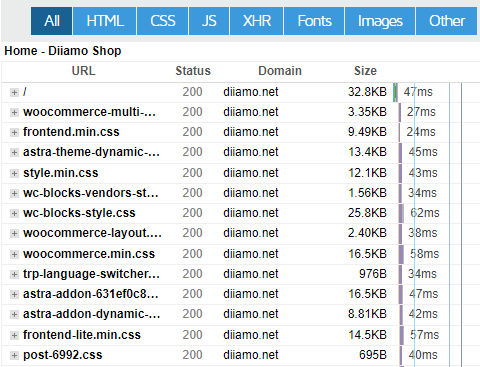Select the 45ms timing of astra-theme-dynamic

(423, 152)
